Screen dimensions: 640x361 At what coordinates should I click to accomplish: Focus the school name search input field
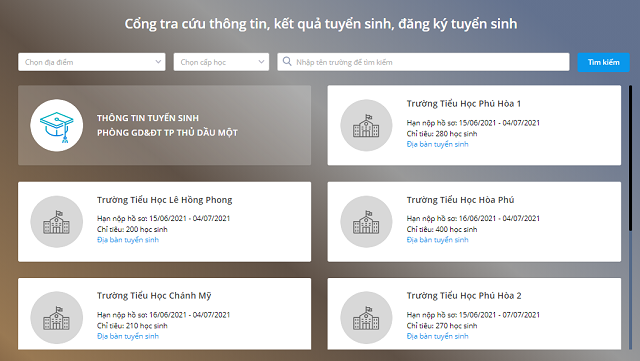[423, 62]
